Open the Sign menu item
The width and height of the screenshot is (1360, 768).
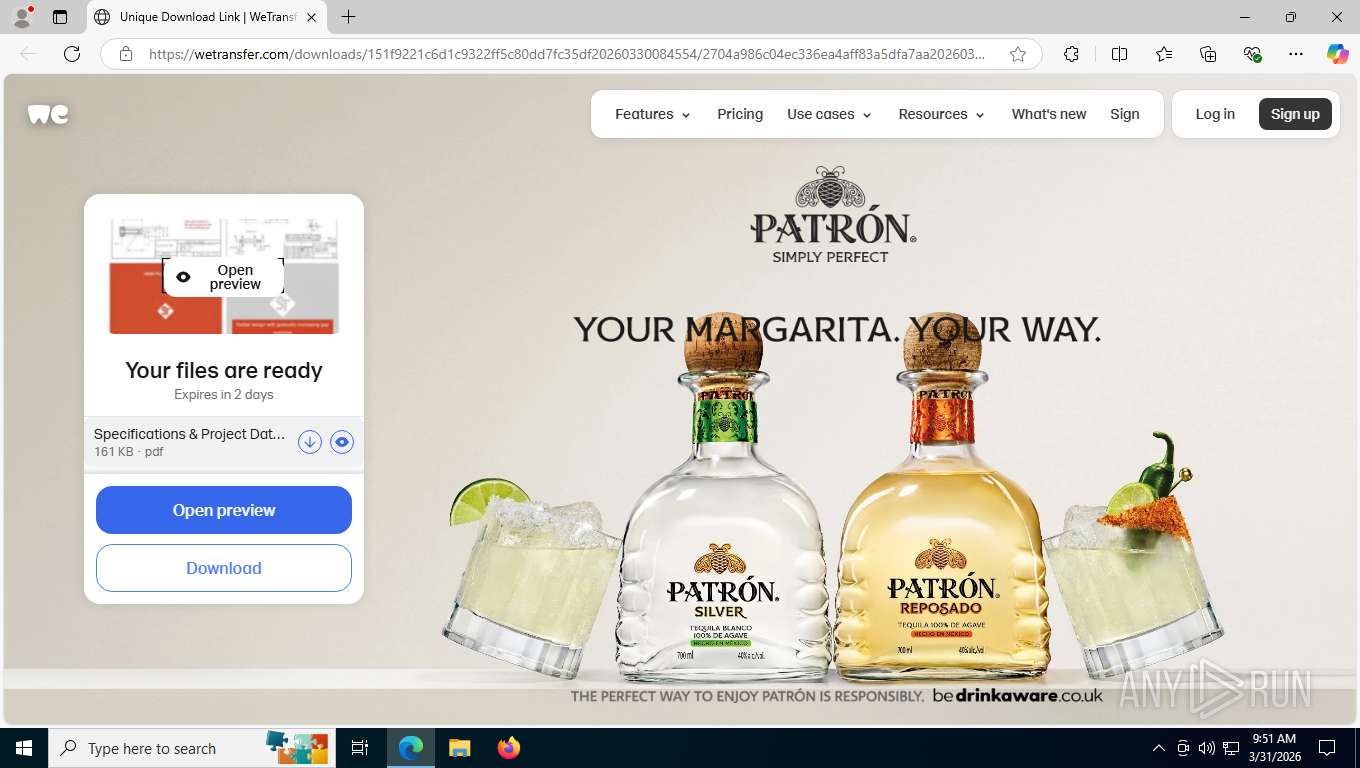pos(1125,114)
